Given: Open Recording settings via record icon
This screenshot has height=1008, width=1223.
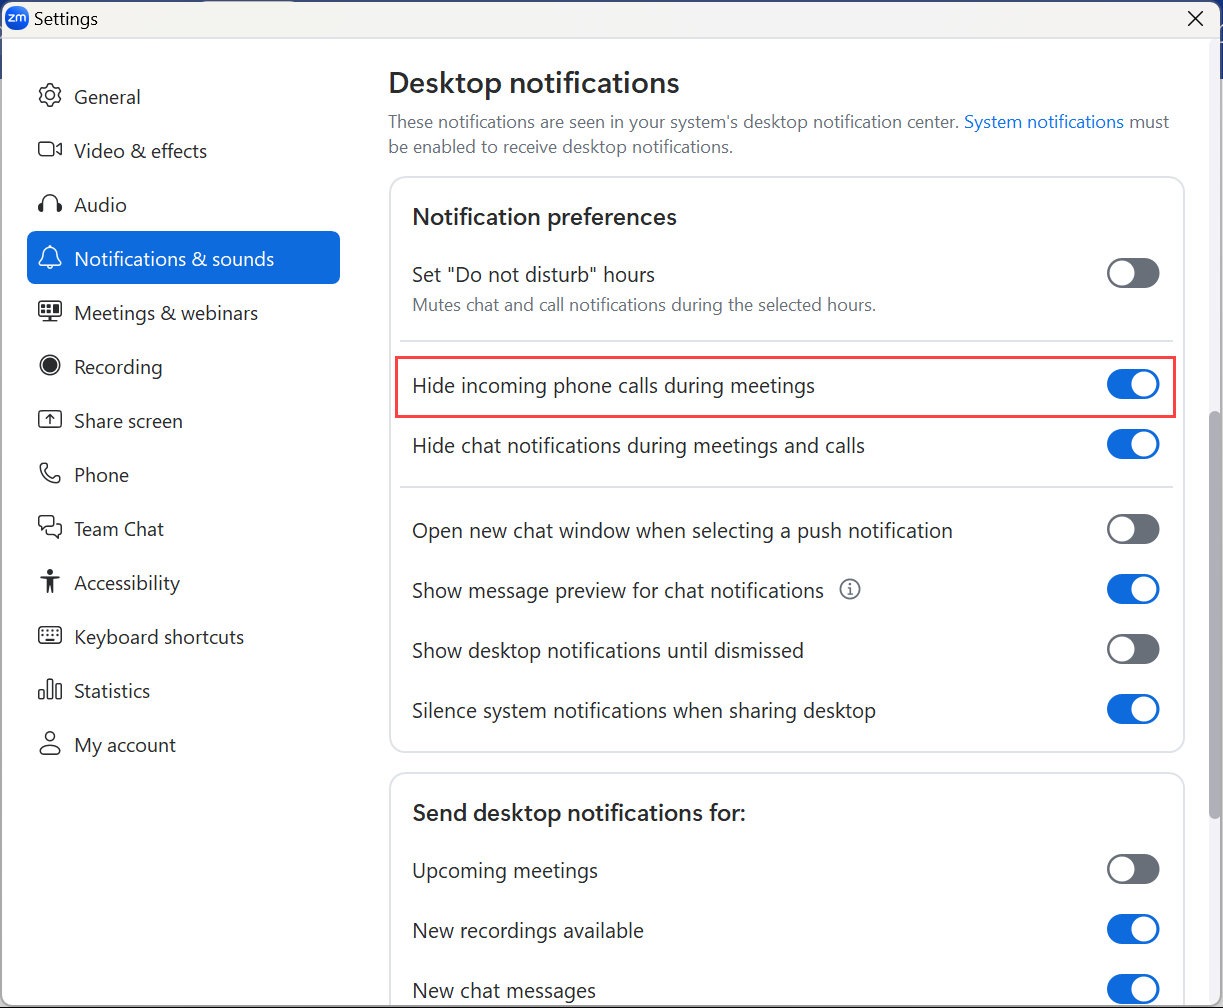Looking at the screenshot, I should coord(49,366).
